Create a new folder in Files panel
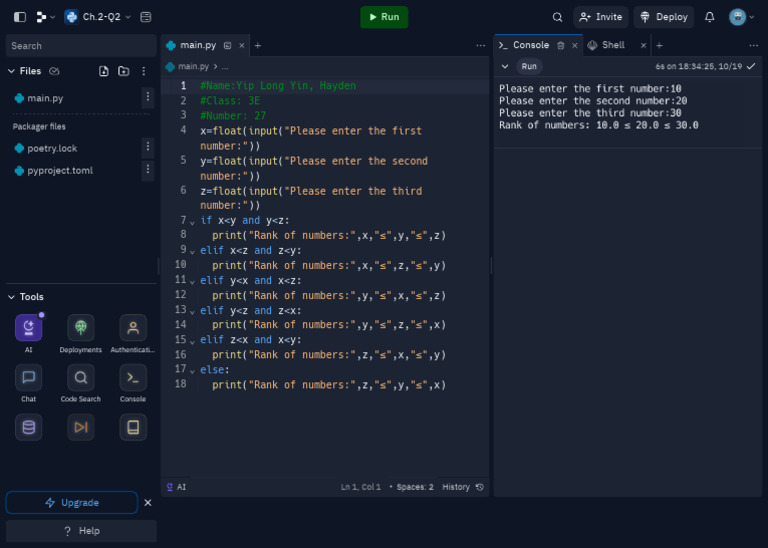The image size is (768, 548). [123, 71]
